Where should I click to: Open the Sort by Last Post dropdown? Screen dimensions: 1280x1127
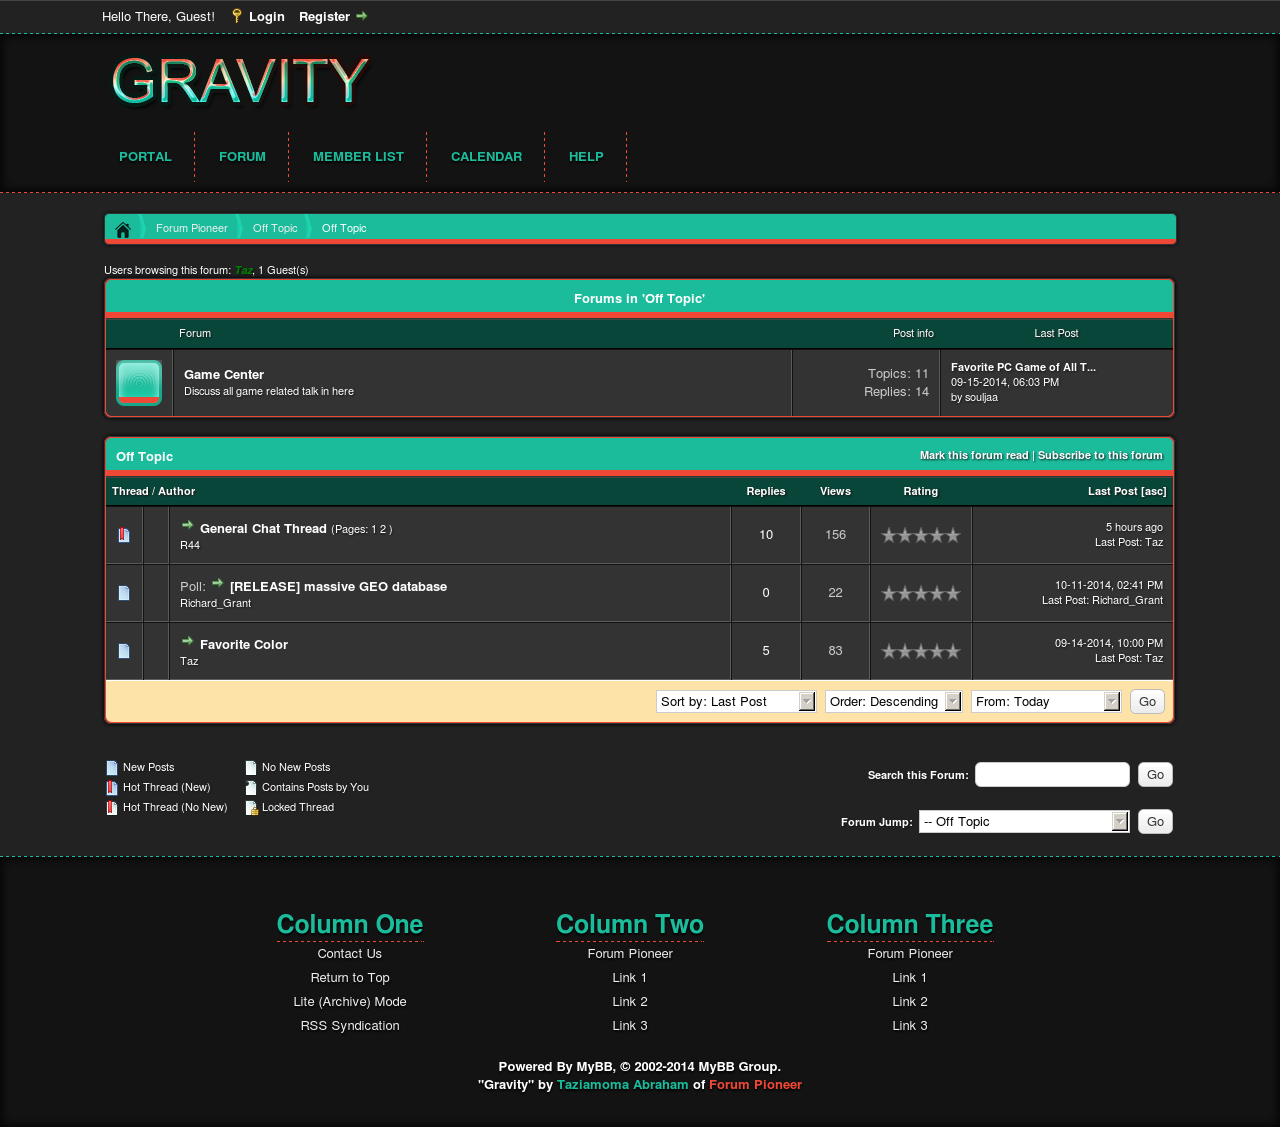click(736, 702)
